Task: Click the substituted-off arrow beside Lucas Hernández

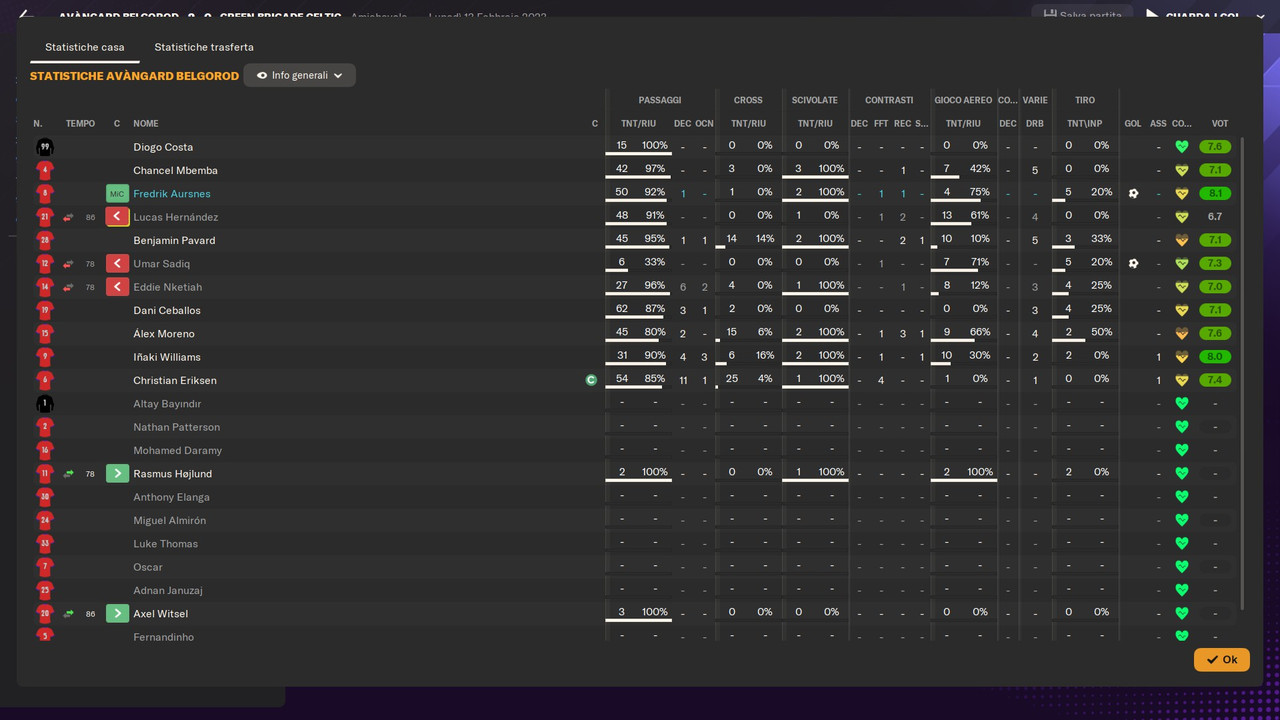Action: pos(117,217)
